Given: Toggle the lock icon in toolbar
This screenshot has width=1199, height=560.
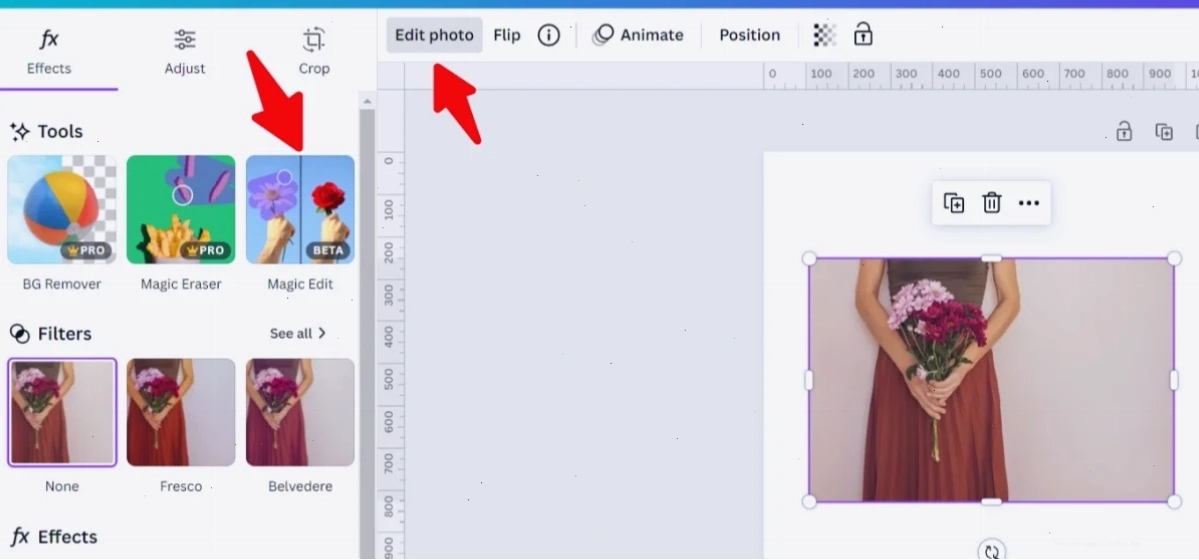Looking at the screenshot, I should click(863, 34).
